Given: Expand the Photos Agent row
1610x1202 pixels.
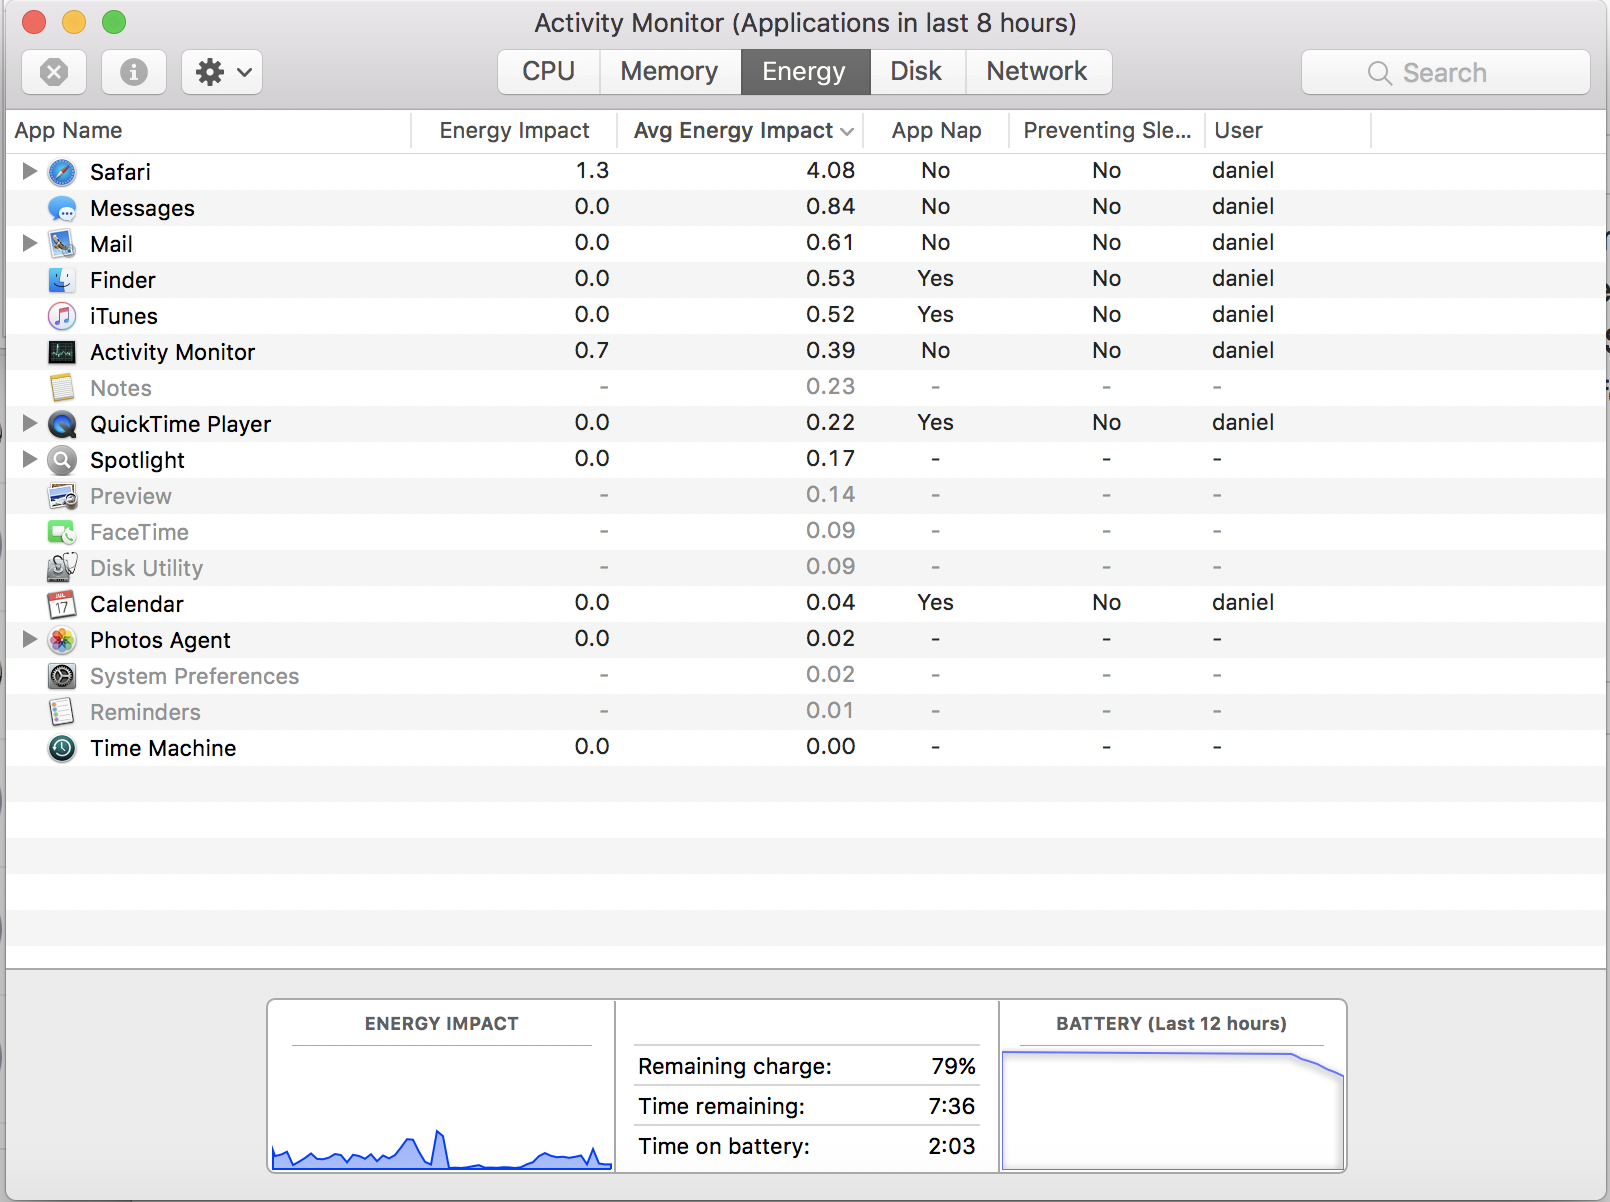Looking at the screenshot, I should pyautogui.click(x=29, y=639).
